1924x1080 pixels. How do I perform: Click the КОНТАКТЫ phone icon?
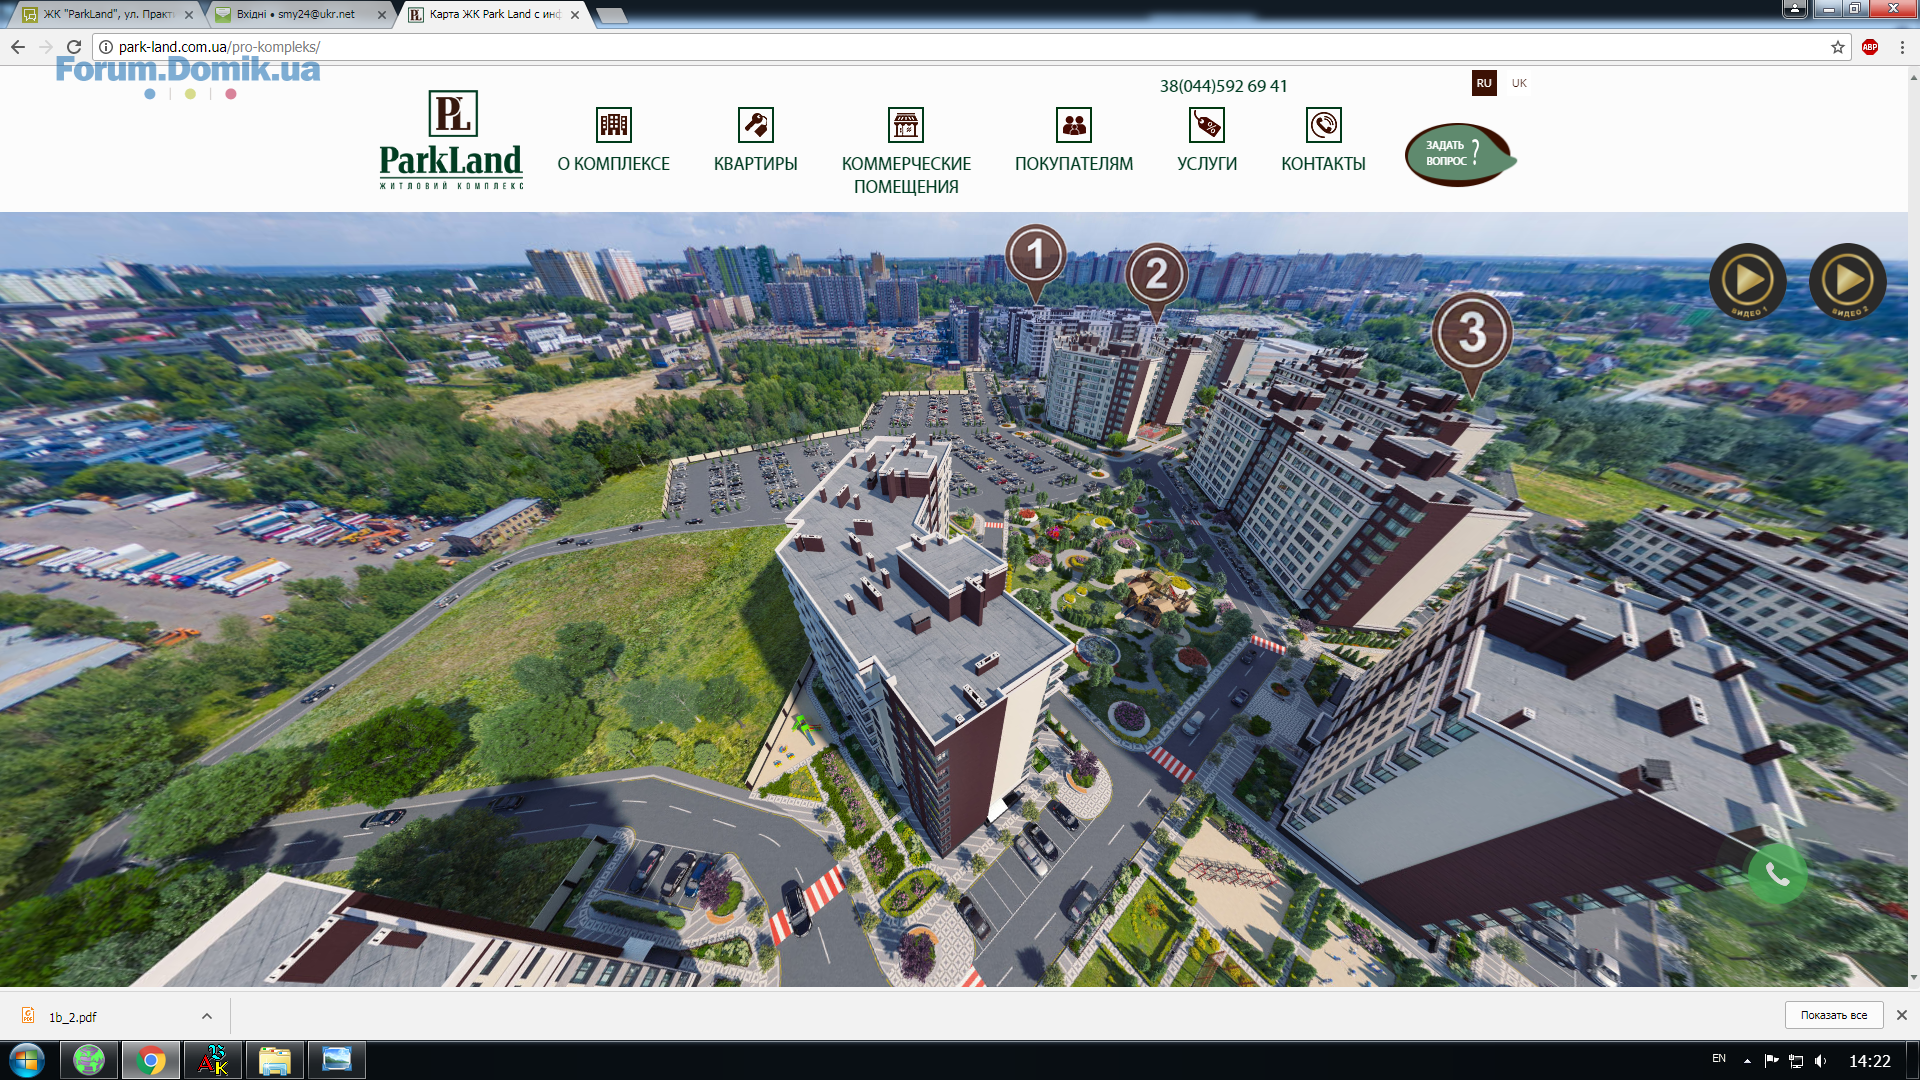(1324, 125)
